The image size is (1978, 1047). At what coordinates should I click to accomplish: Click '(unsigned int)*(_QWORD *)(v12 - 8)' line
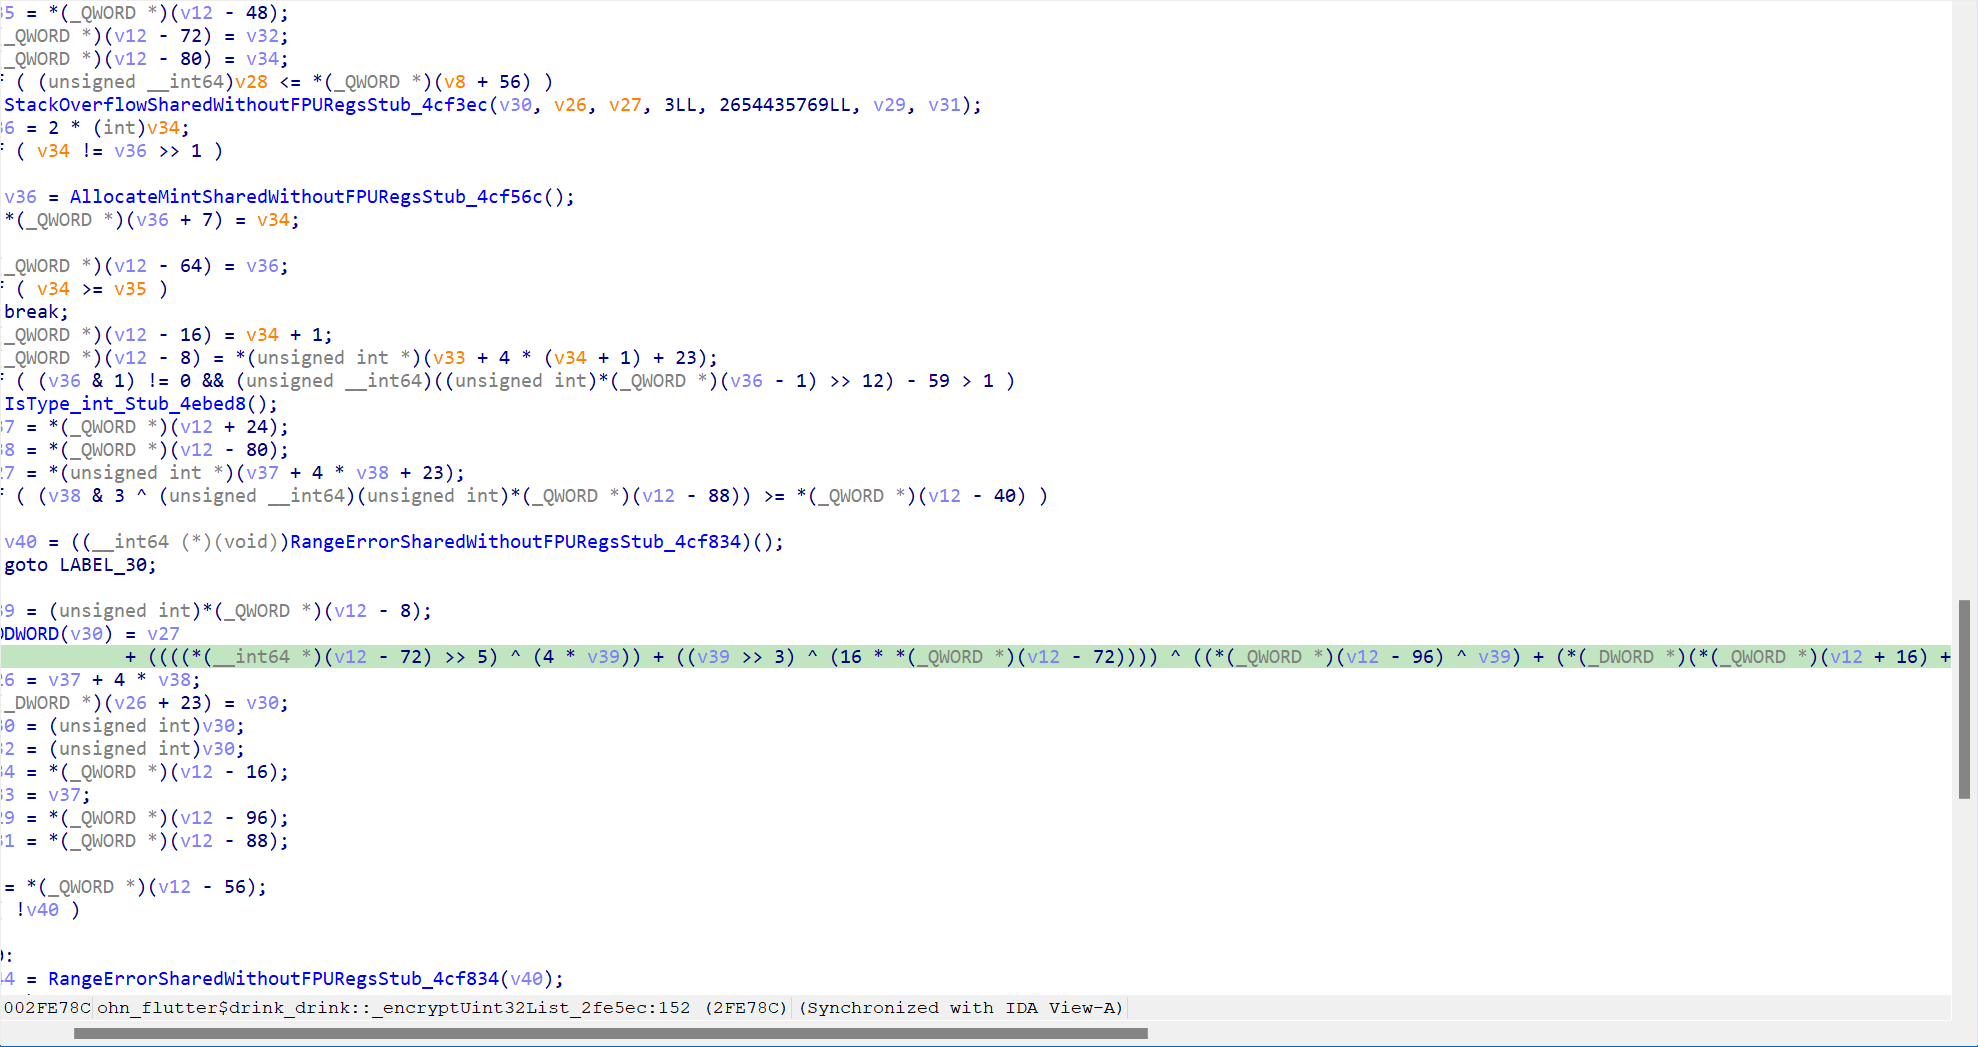pos(240,611)
